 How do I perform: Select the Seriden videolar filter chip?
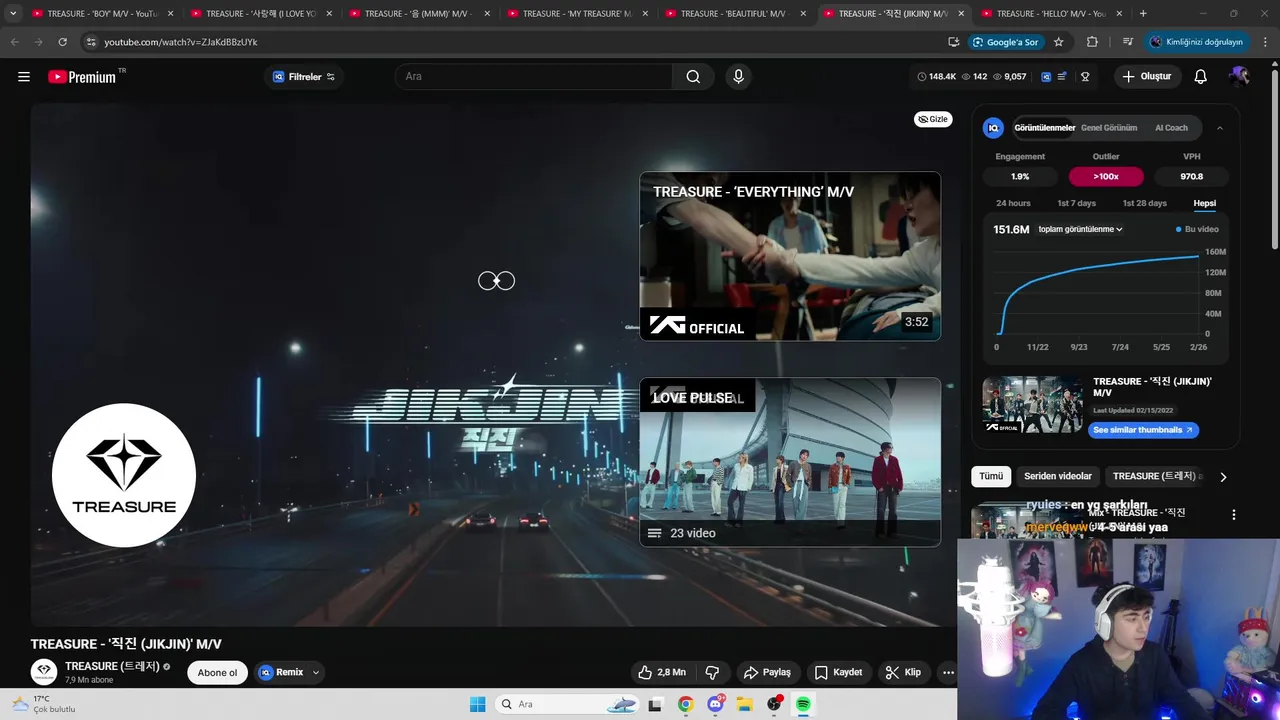pyautogui.click(x=1058, y=477)
